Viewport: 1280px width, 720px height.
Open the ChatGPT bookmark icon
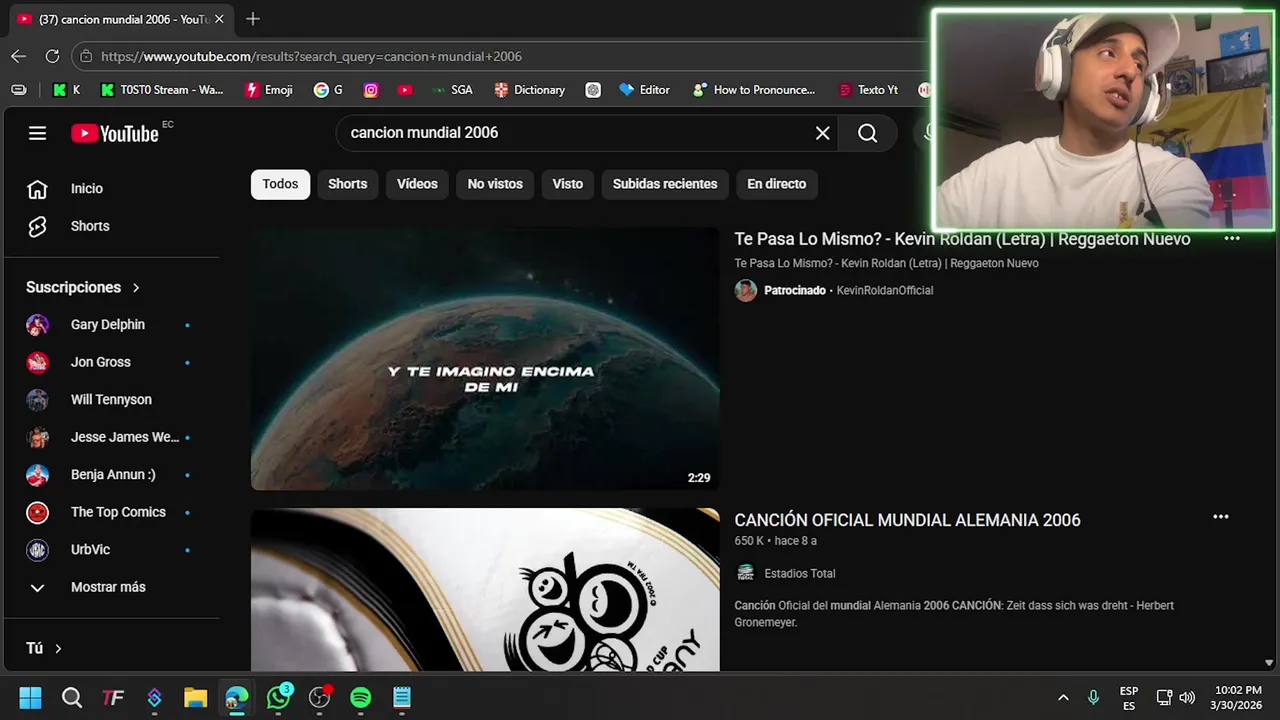click(593, 90)
